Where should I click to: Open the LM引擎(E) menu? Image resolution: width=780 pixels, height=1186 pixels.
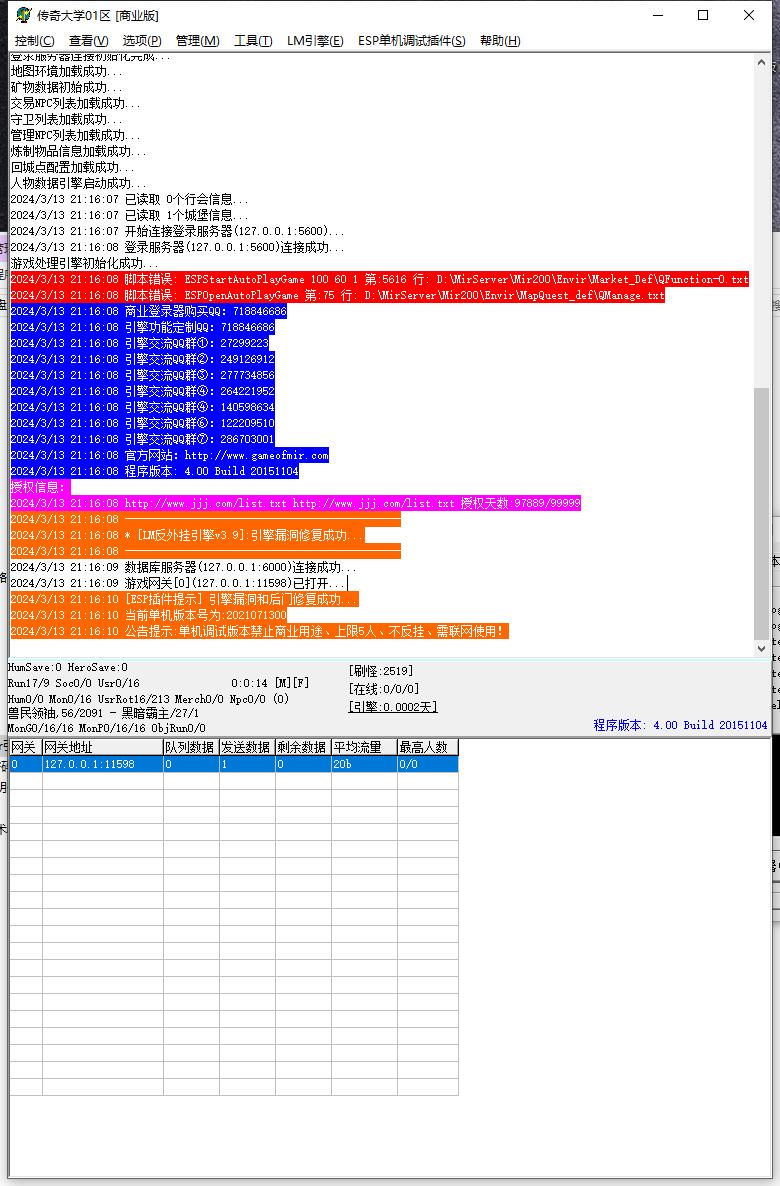(315, 41)
